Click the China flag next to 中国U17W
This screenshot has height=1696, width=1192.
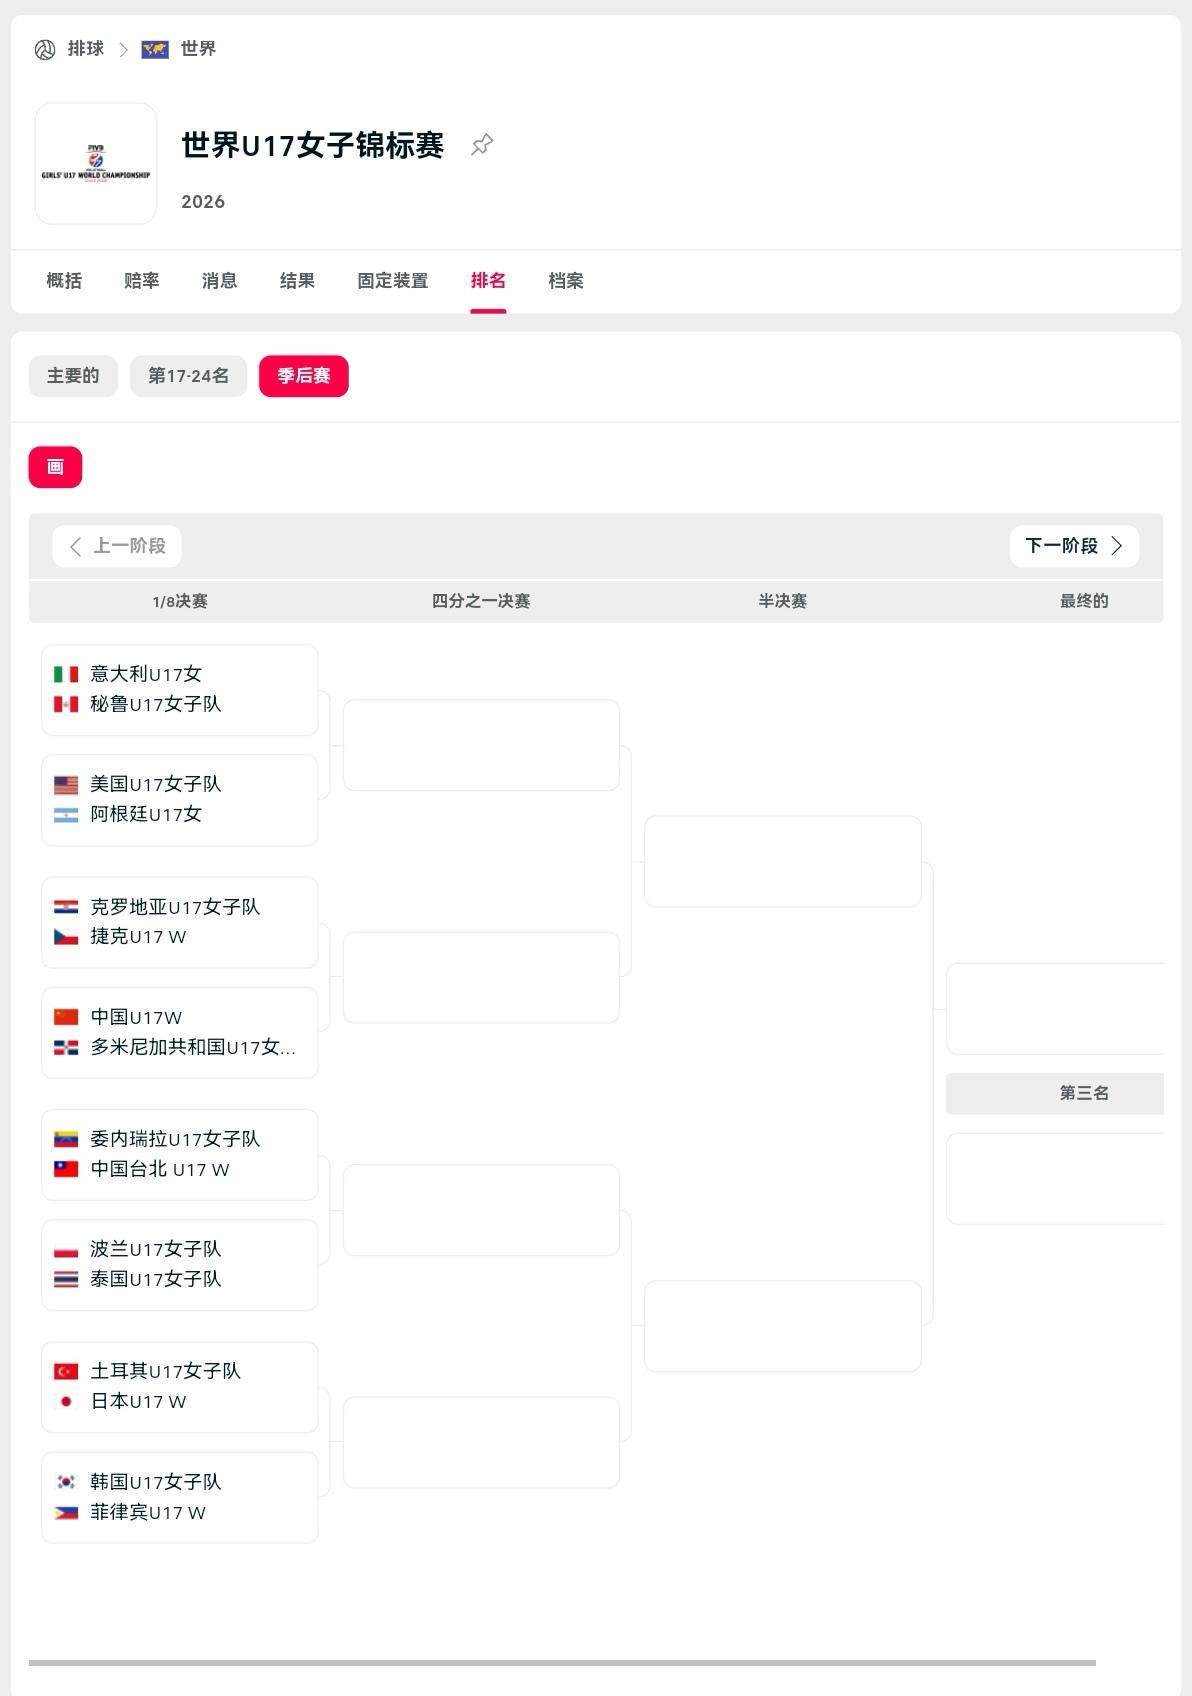pyautogui.click(x=66, y=1017)
